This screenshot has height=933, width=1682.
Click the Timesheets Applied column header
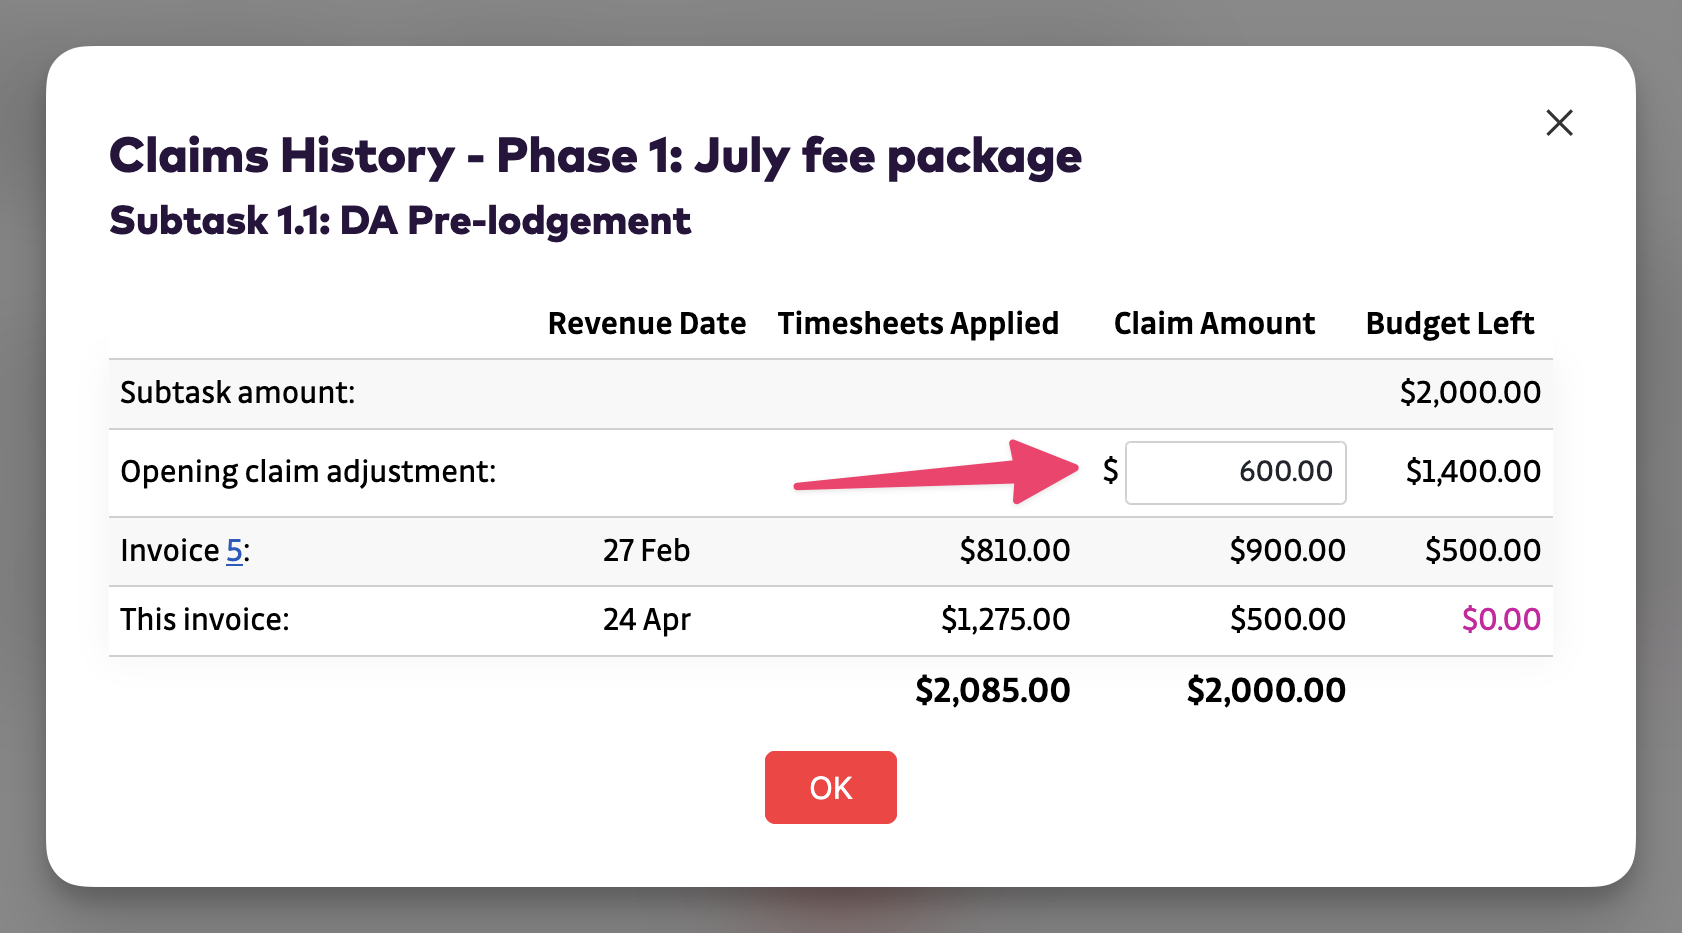coord(917,323)
